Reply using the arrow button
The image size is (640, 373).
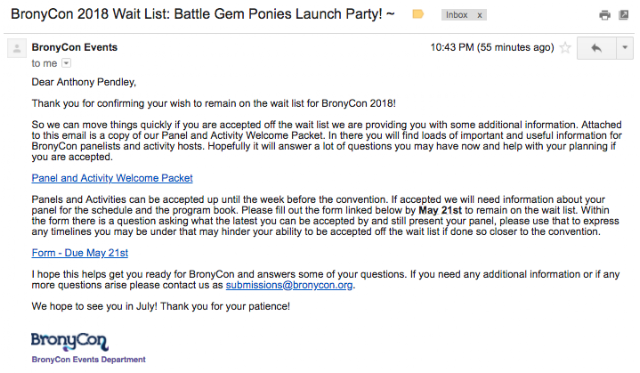(x=596, y=48)
